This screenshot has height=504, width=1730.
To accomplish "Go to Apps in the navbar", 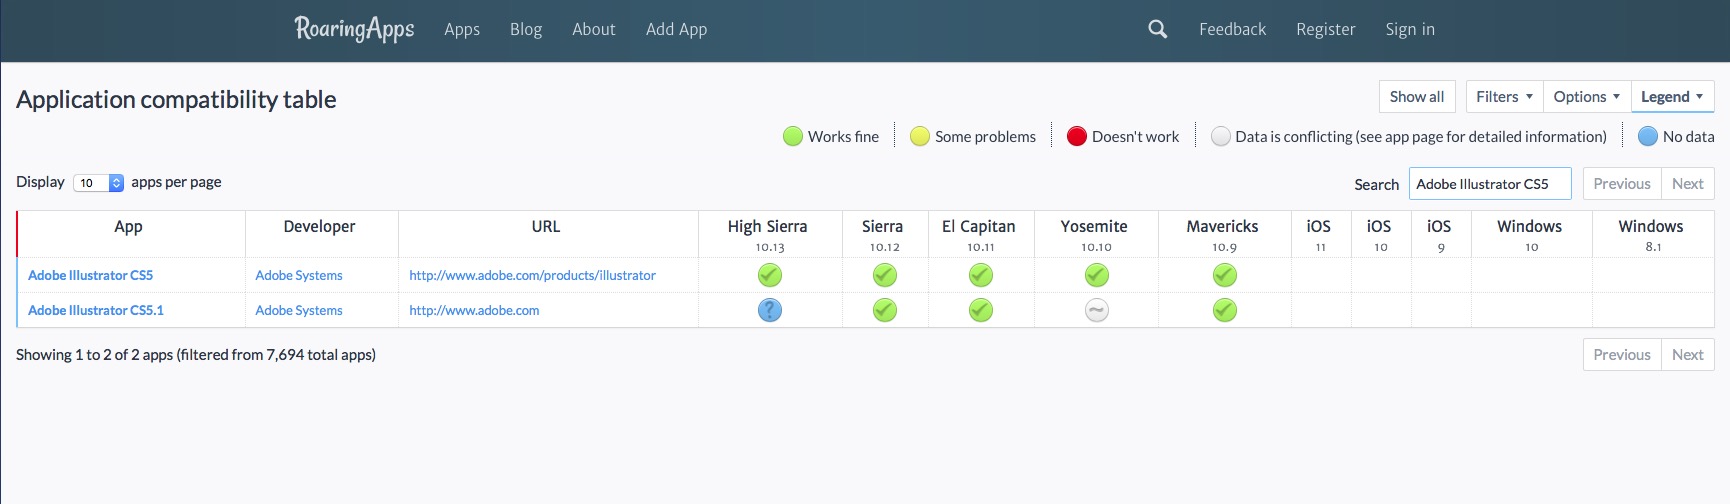I will point(462,30).
